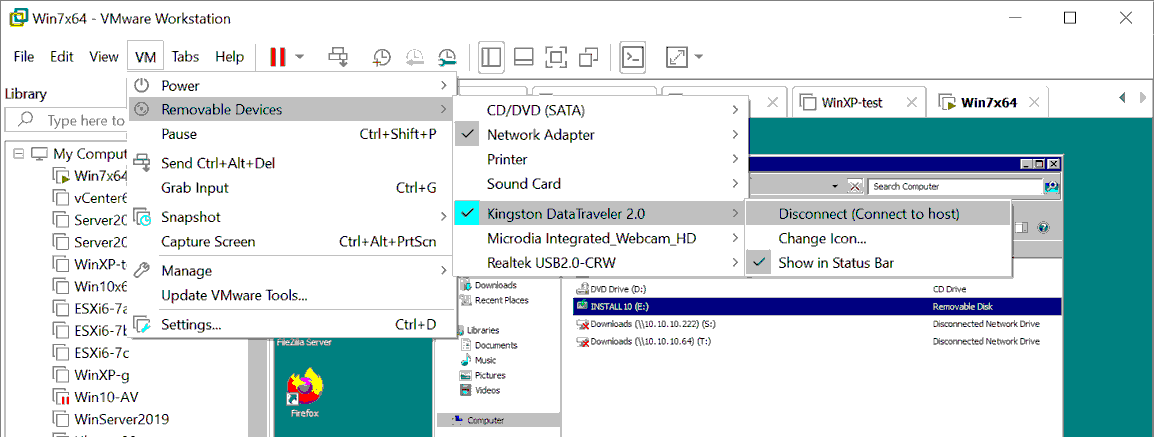Switch to the Win7x64 tab
1154x437 pixels.
(x=989, y=102)
